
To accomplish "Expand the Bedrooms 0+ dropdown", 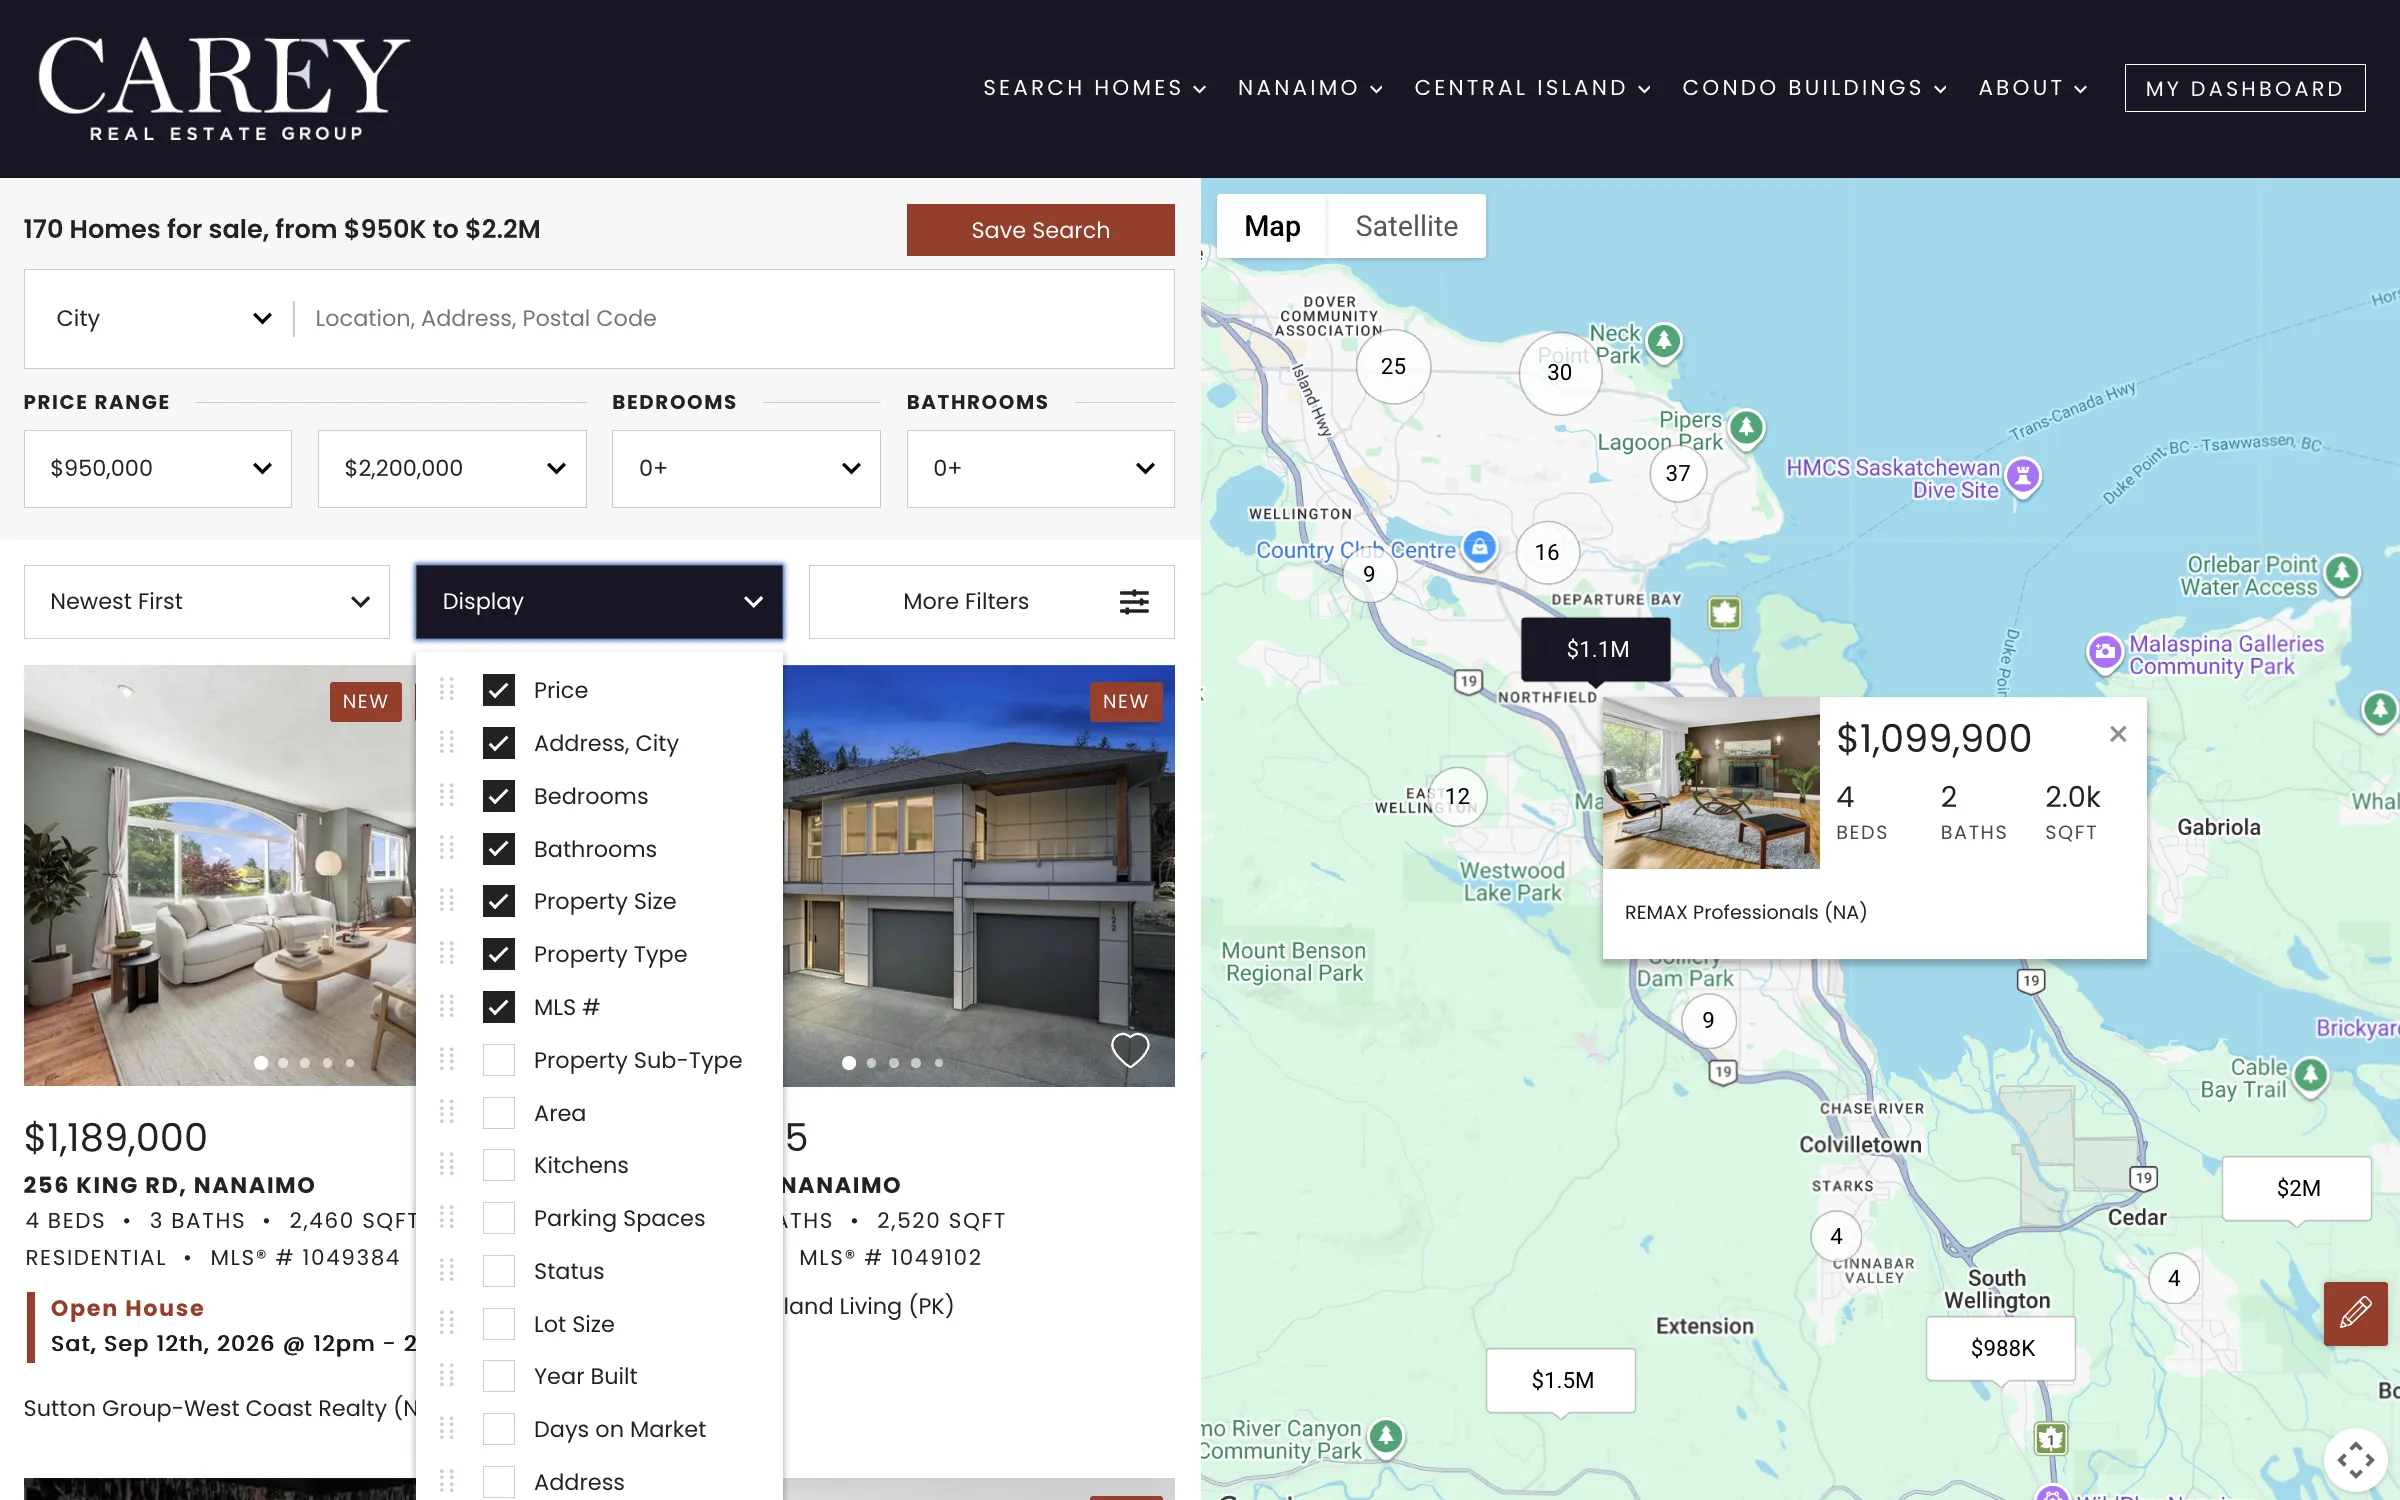I will (x=746, y=469).
